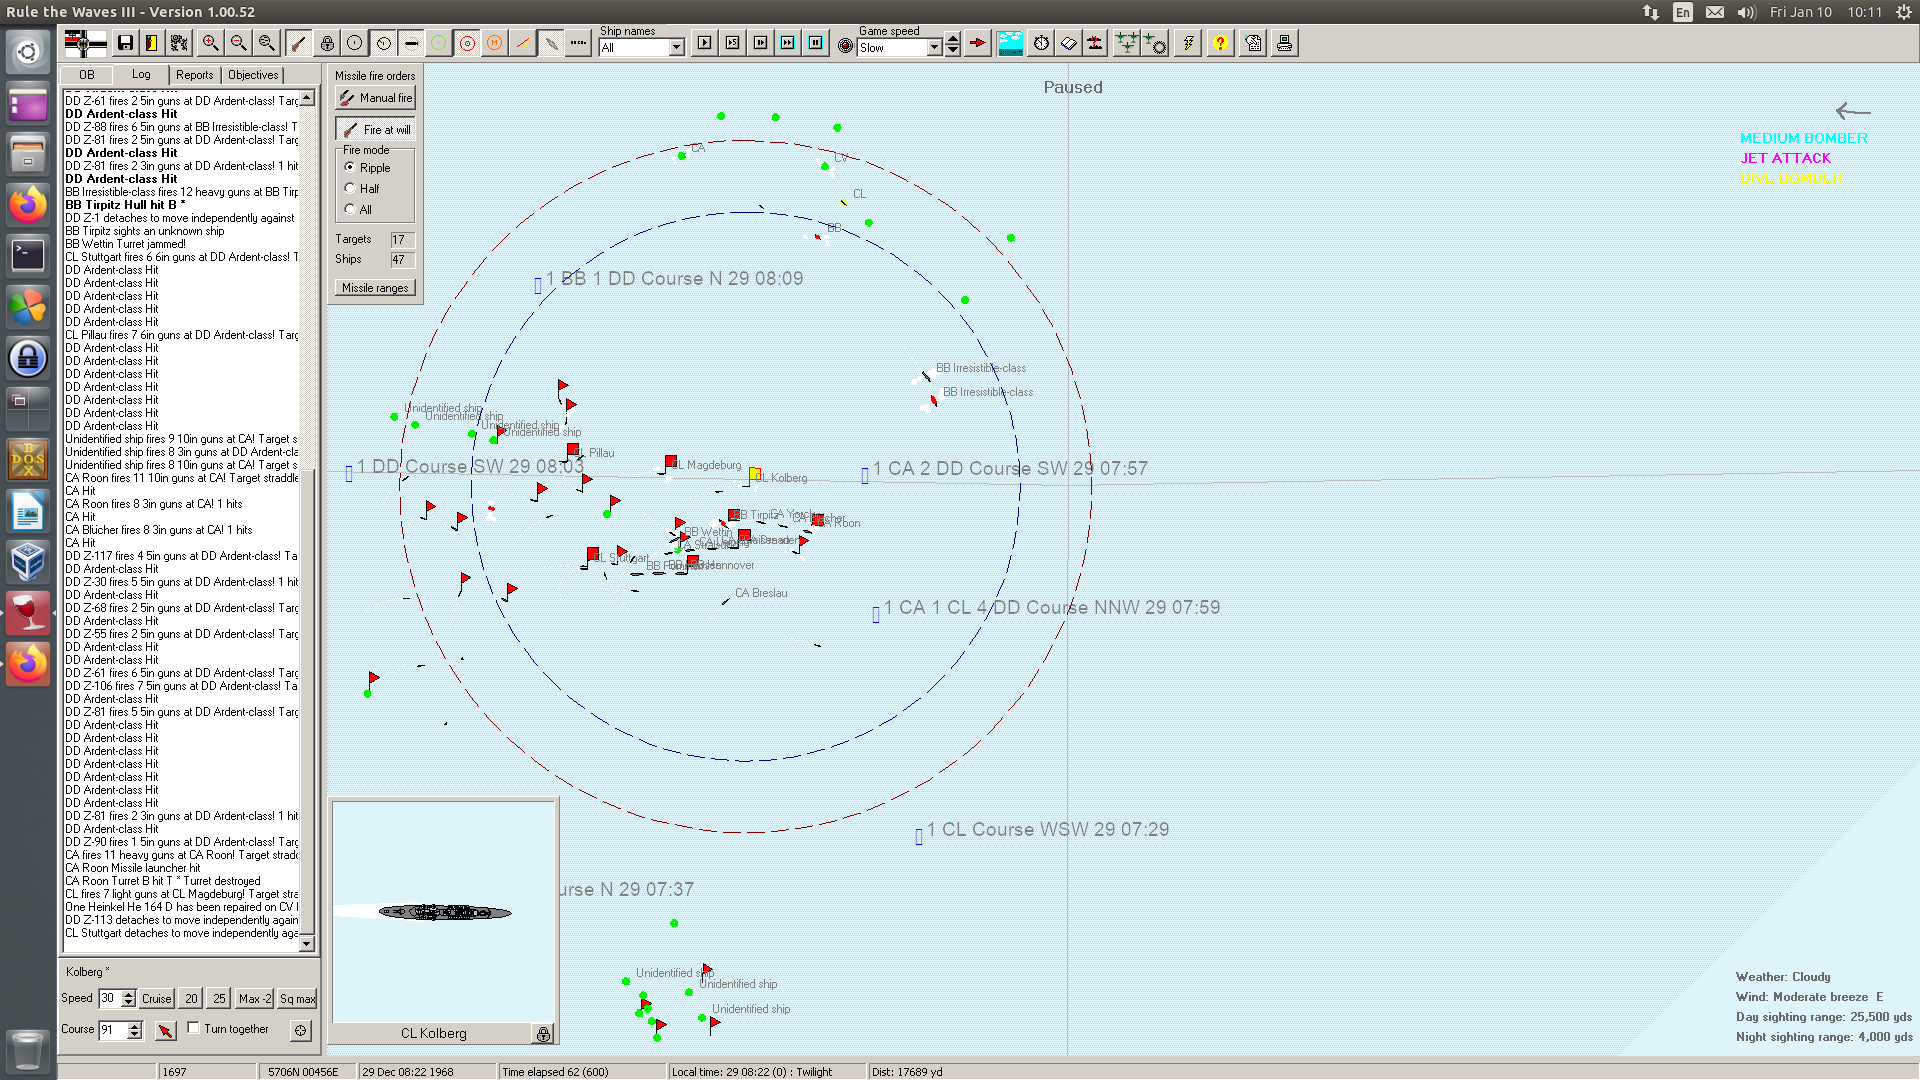Click the red arrow toolbar icon
The width and height of the screenshot is (1920, 1080).
coord(978,43)
